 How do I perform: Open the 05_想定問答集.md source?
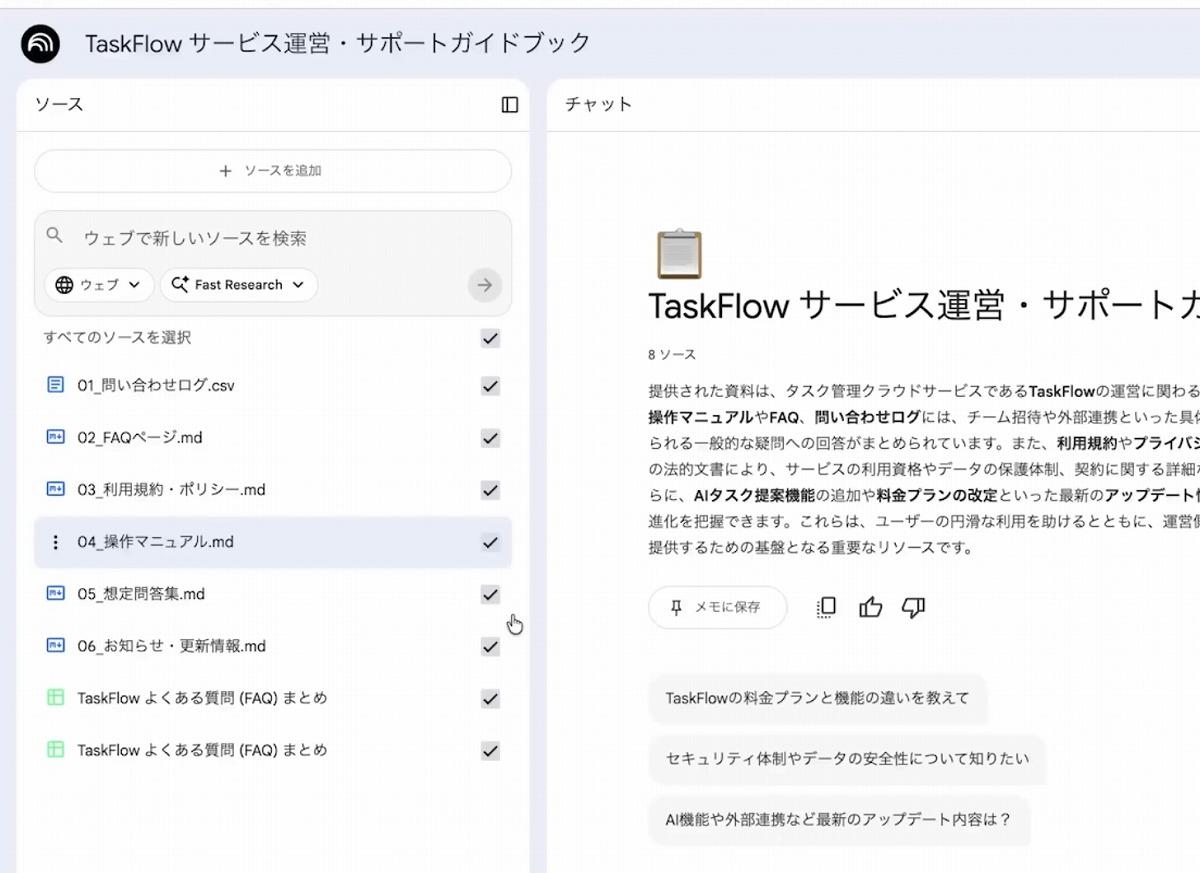tap(141, 594)
